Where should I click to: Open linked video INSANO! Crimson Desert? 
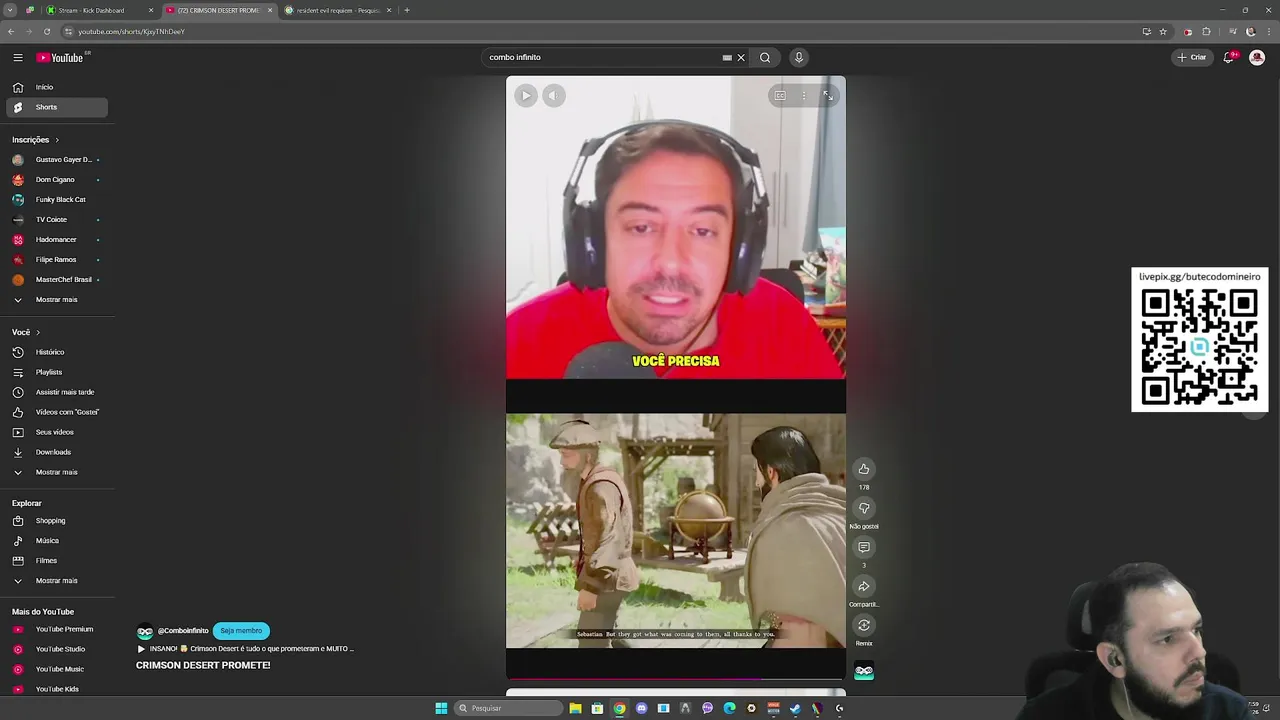(x=246, y=649)
